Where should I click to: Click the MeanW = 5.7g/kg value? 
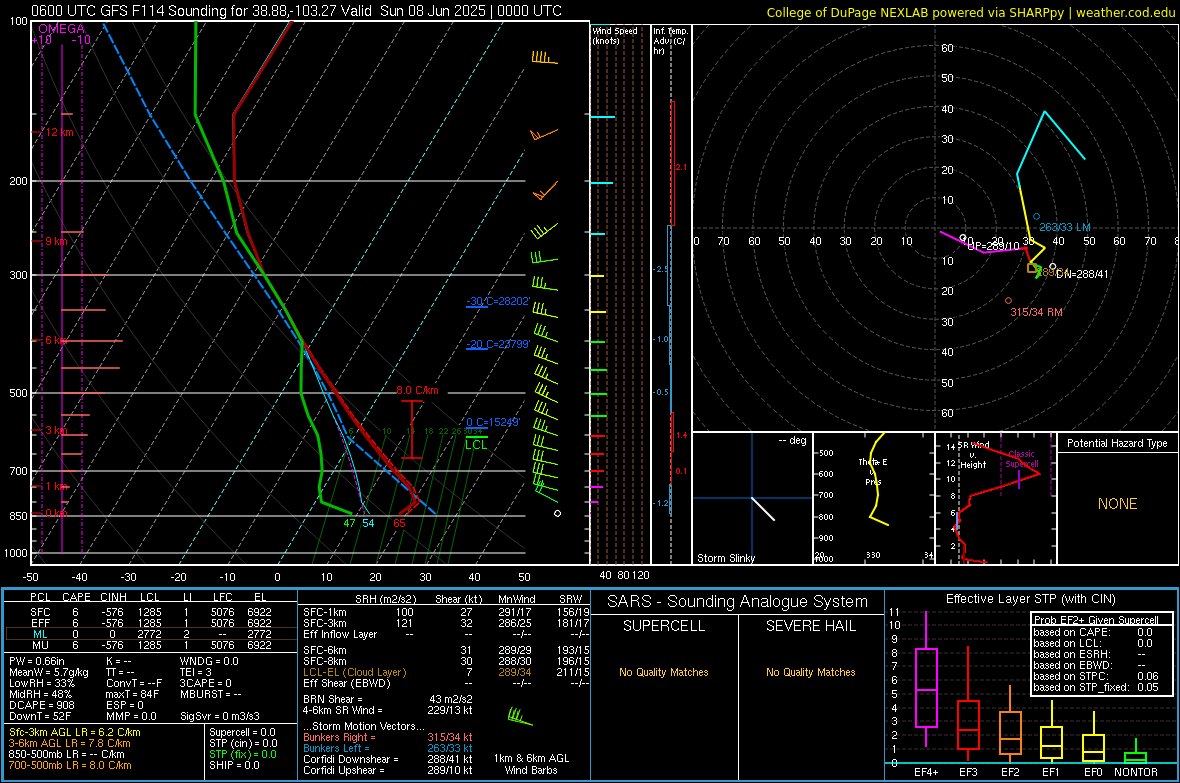[48, 672]
